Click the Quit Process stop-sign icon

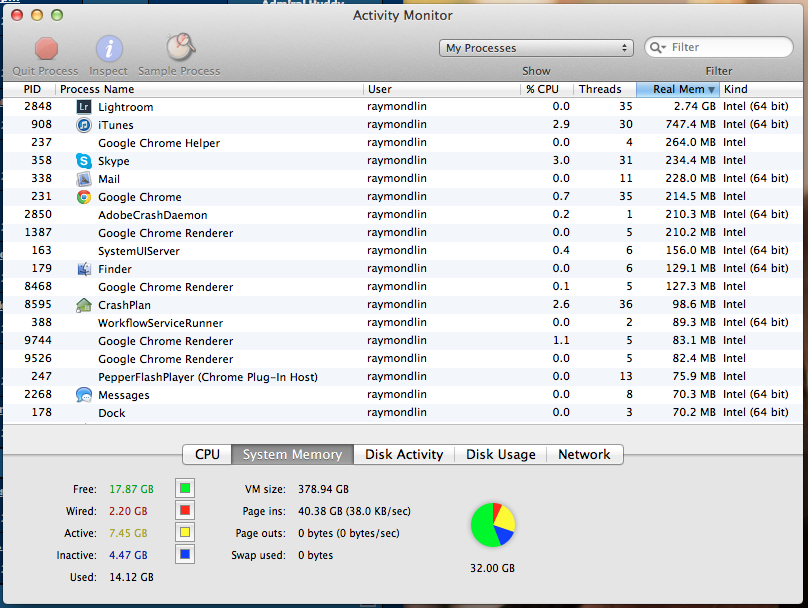point(46,48)
